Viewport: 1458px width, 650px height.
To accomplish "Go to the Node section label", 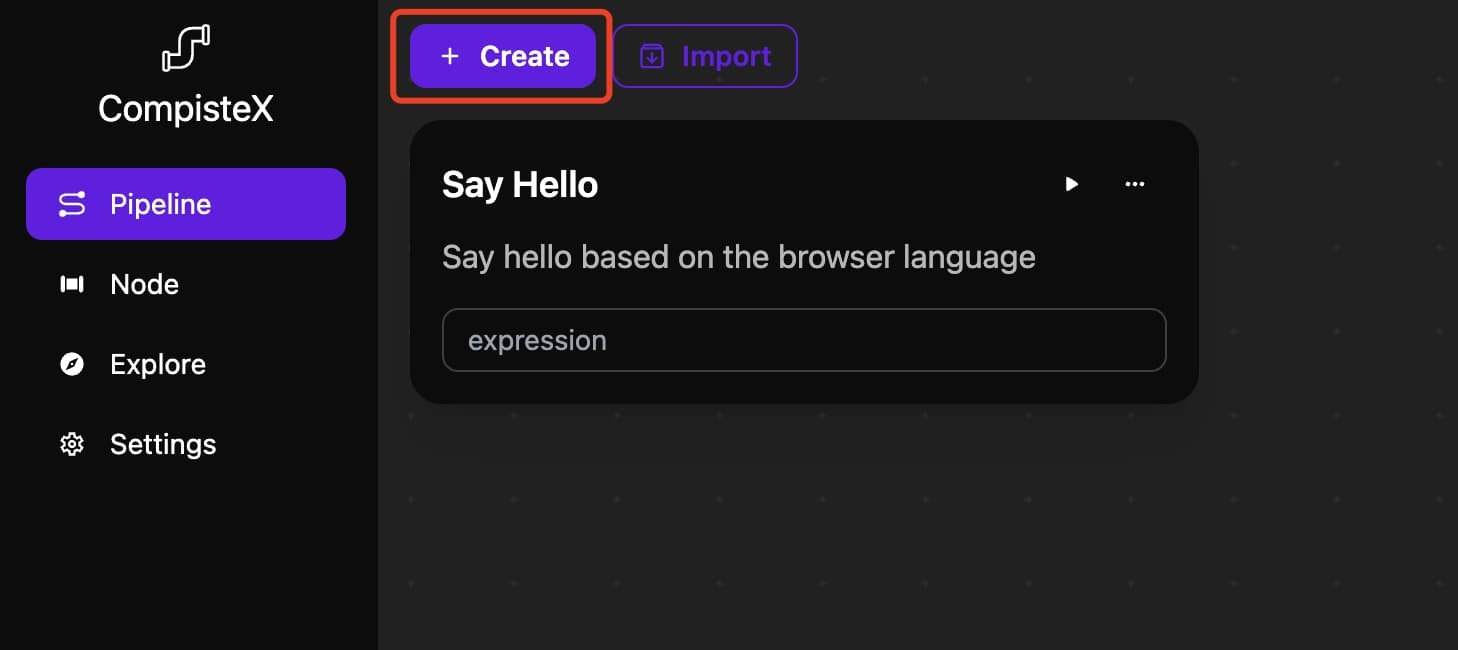I will pyautogui.click(x=145, y=284).
